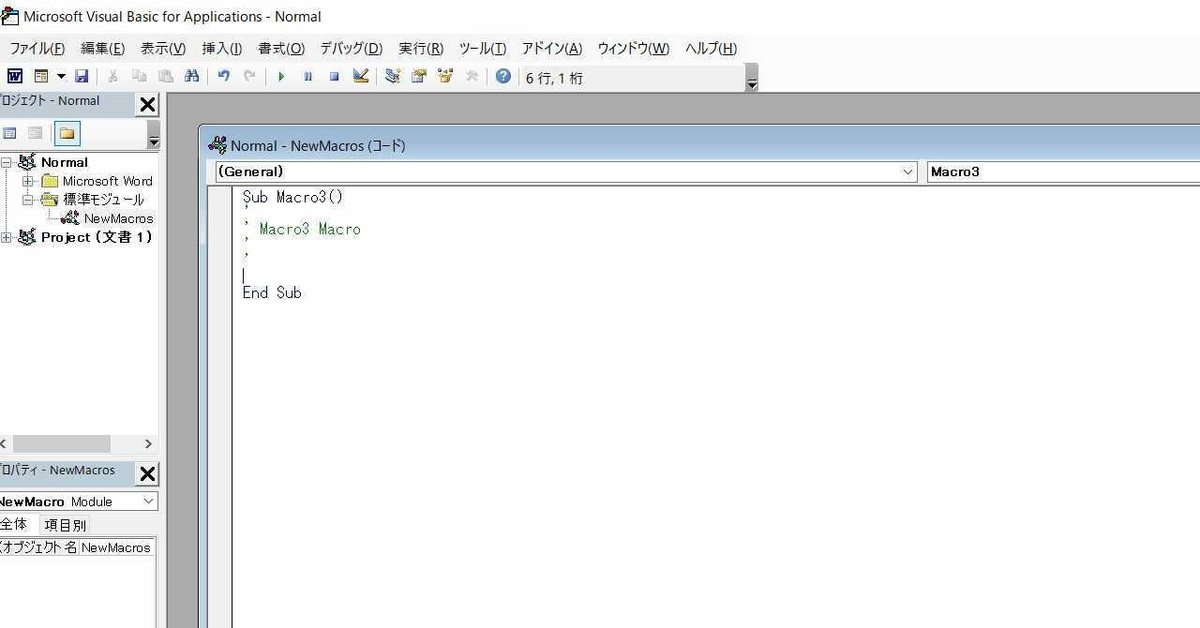The width and height of the screenshot is (1200, 628).
Task: Select the NewMacros module in tree
Action: (x=118, y=218)
